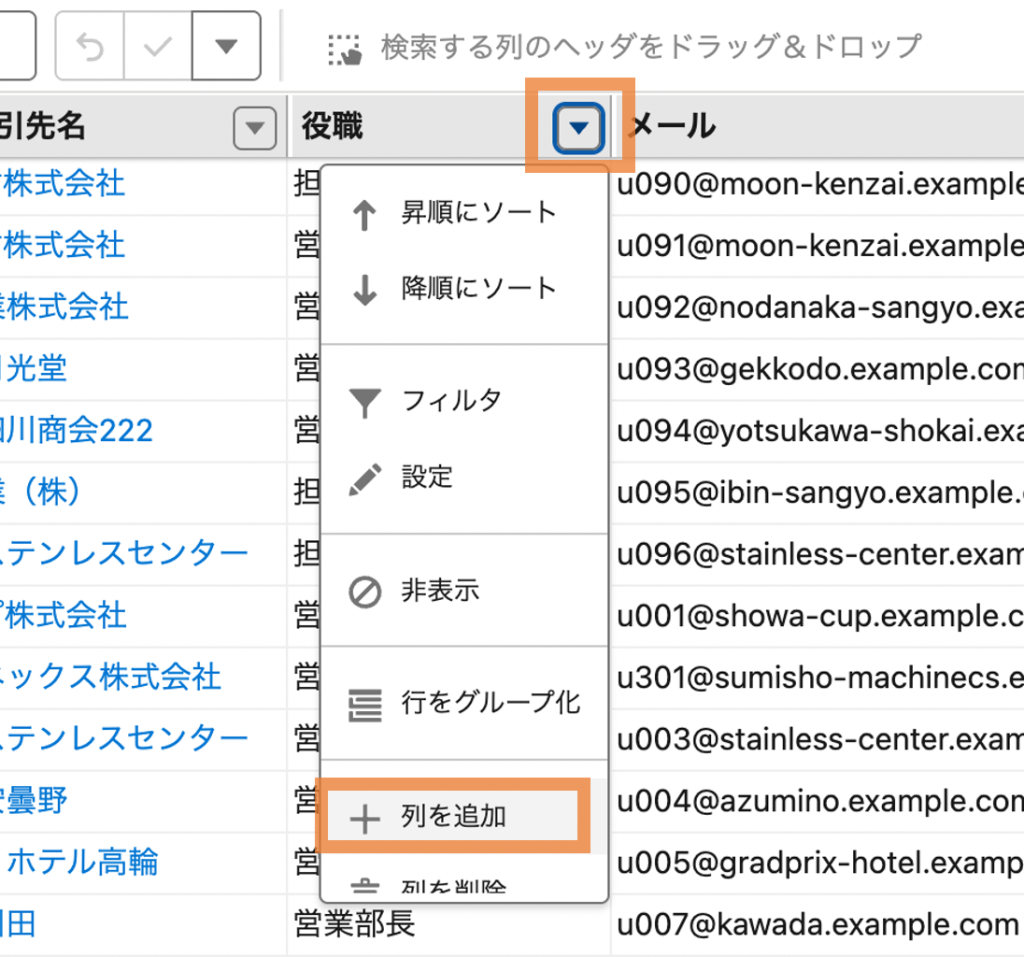Click the 役職 column header label
Viewport: 1024px width, 957px height.
[333, 127]
